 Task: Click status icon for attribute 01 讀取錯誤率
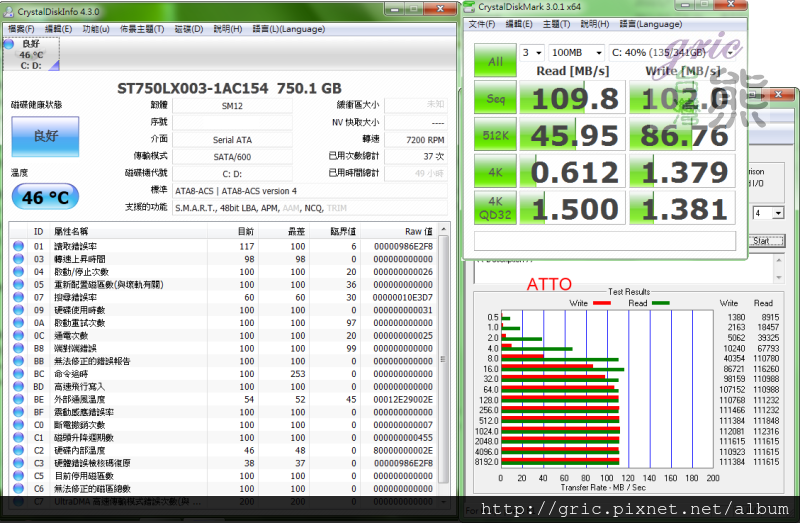tap(18, 246)
